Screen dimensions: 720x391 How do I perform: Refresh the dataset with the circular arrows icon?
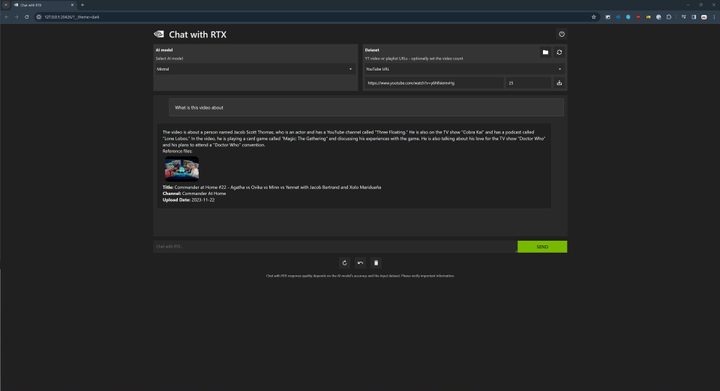pos(559,52)
